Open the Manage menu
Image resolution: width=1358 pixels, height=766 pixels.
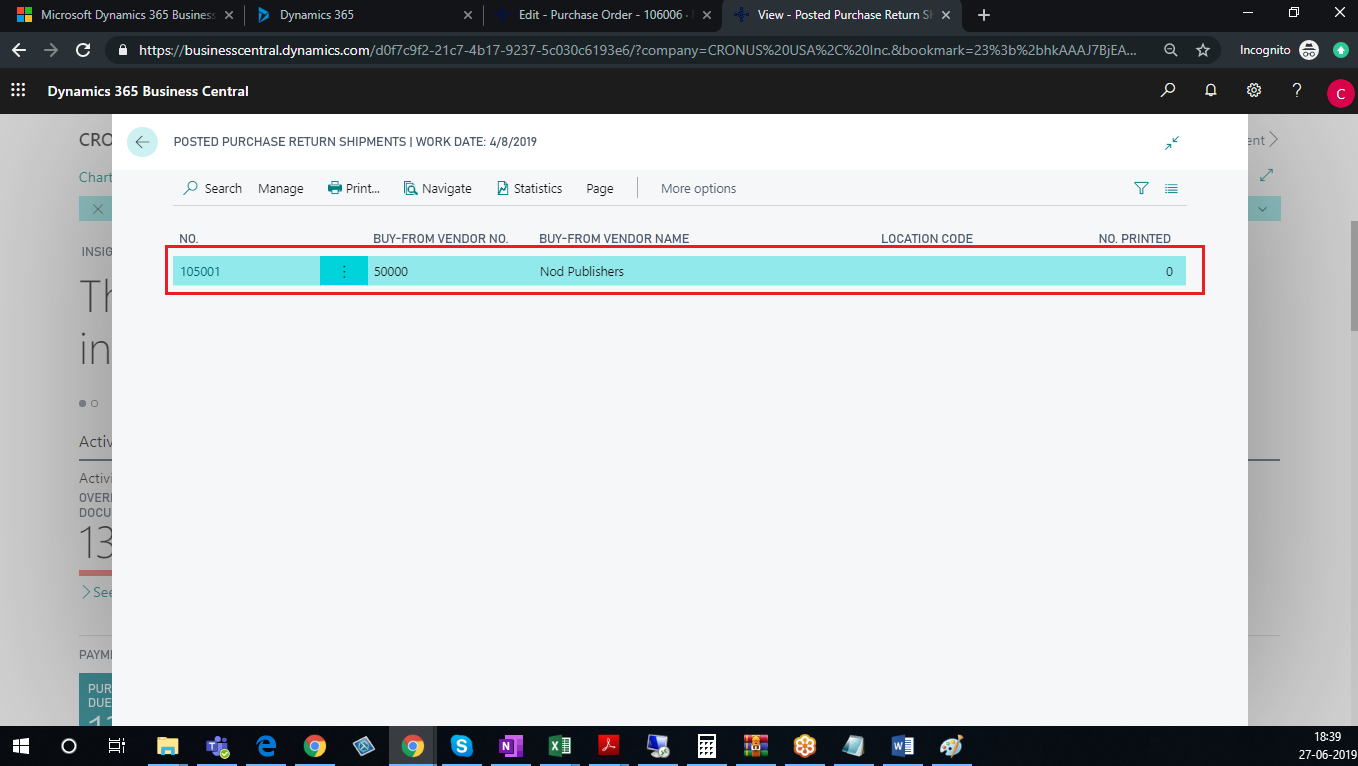click(280, 188)
